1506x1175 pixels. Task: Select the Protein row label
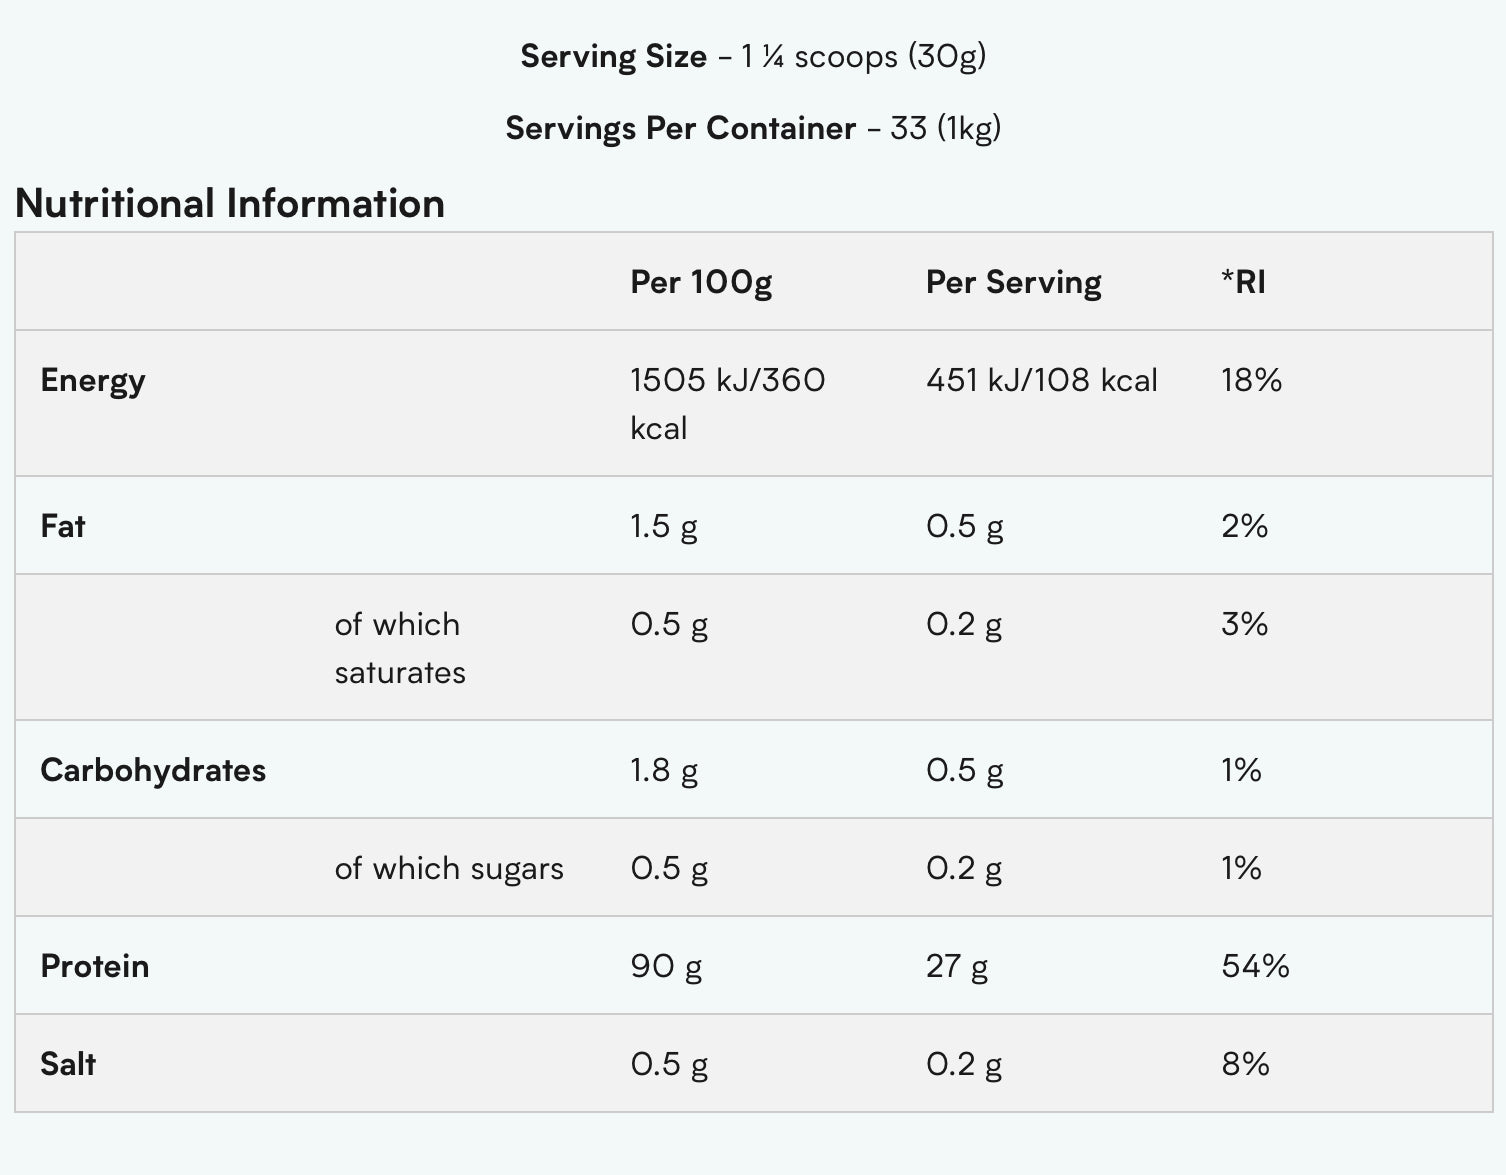click(x=95, y=966)
